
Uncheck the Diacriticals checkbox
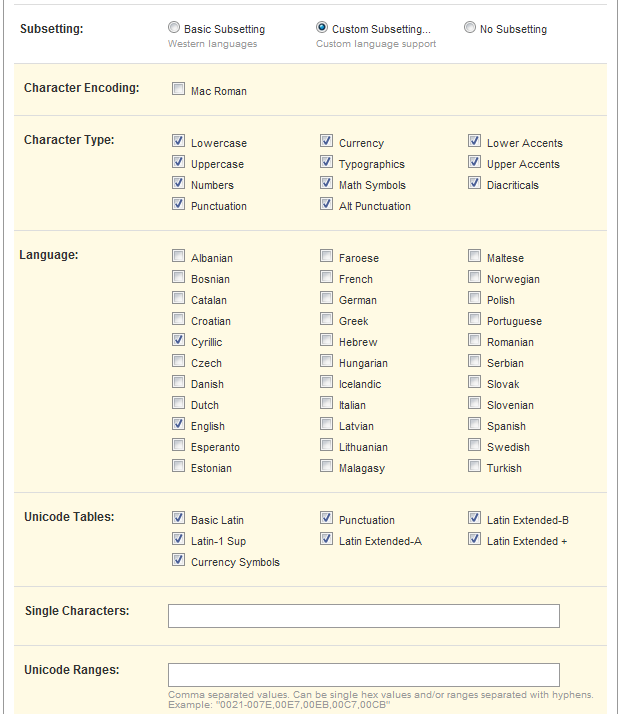pos(474,184)
